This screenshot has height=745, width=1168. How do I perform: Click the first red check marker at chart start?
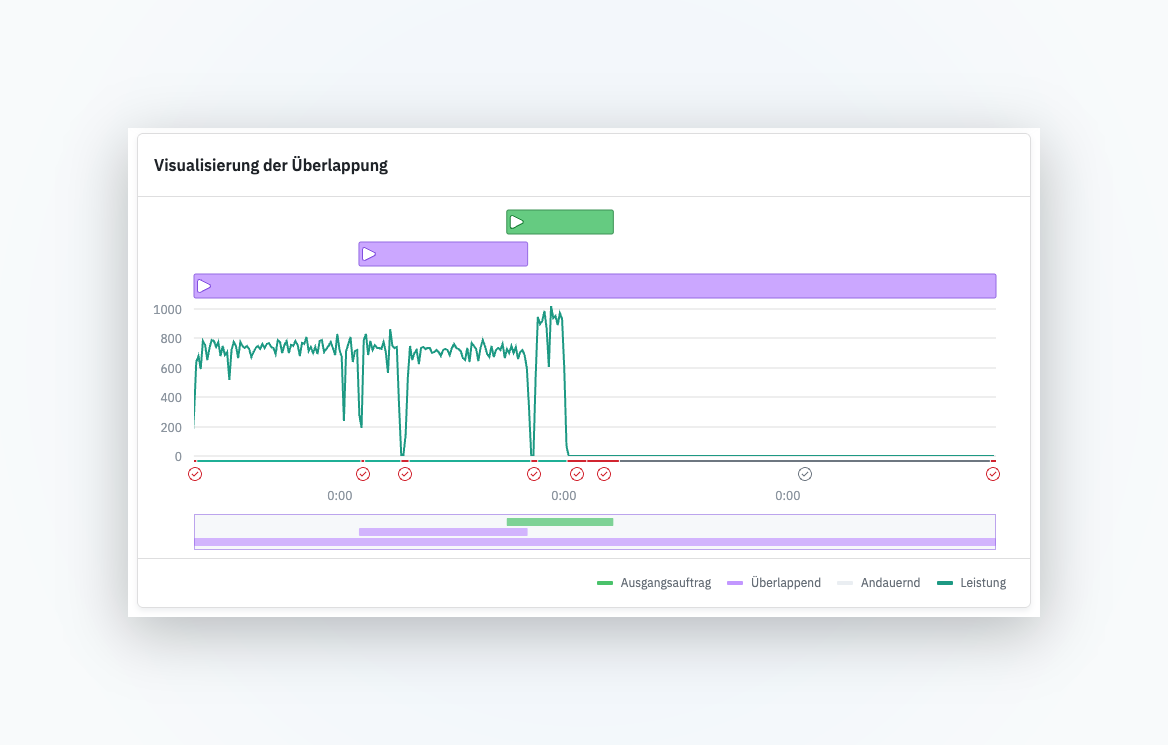click(195, 474)
